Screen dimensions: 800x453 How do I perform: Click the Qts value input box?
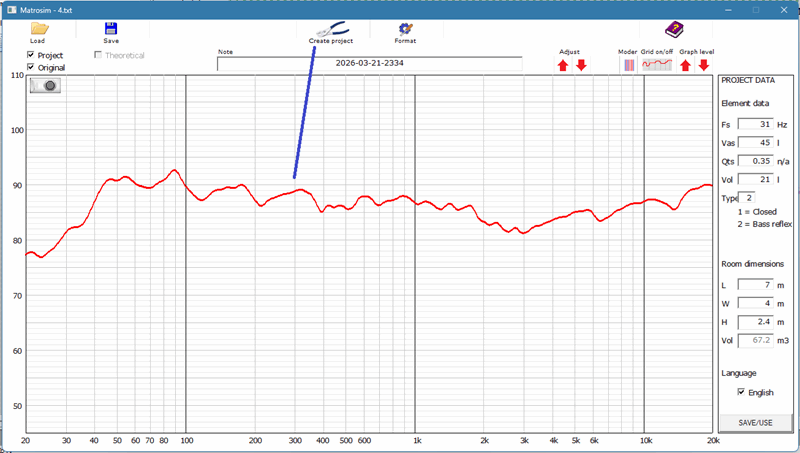pos(755,161)
